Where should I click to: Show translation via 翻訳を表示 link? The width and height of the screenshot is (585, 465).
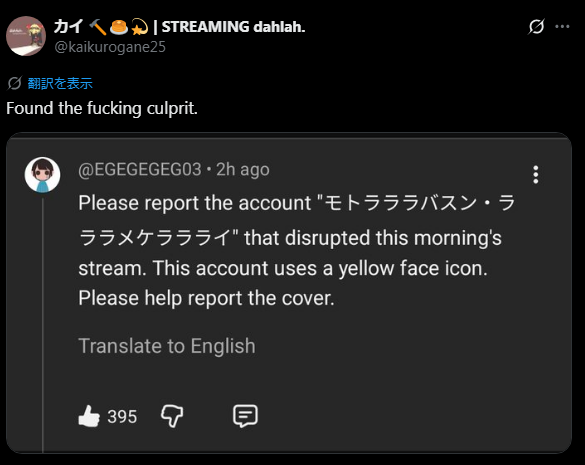(60, 83)
